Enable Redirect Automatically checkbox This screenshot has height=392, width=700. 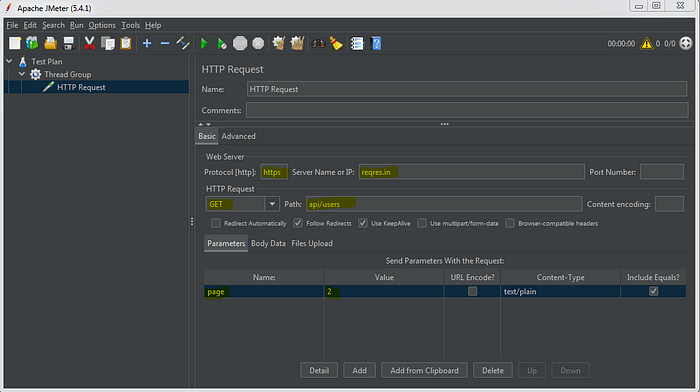click(216, 223)
